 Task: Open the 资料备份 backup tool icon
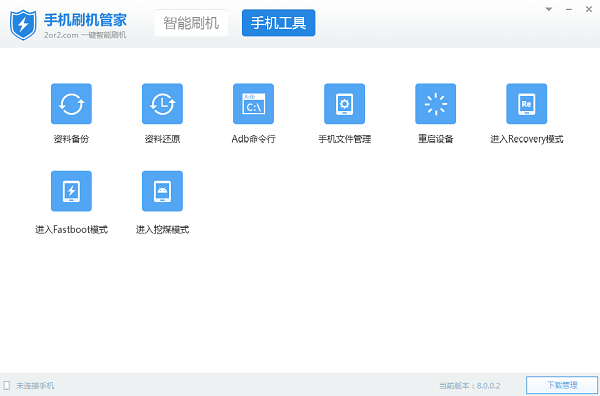(71, 104)
